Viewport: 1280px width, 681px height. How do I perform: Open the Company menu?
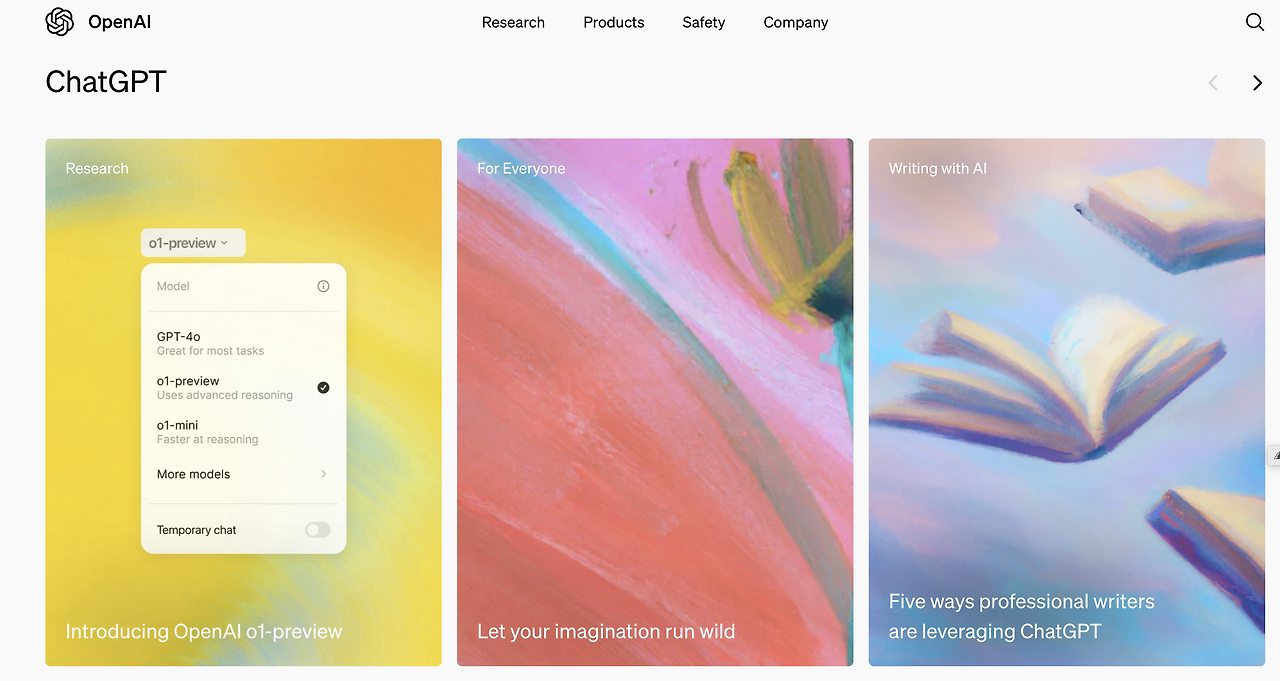[x=796, y=22]
